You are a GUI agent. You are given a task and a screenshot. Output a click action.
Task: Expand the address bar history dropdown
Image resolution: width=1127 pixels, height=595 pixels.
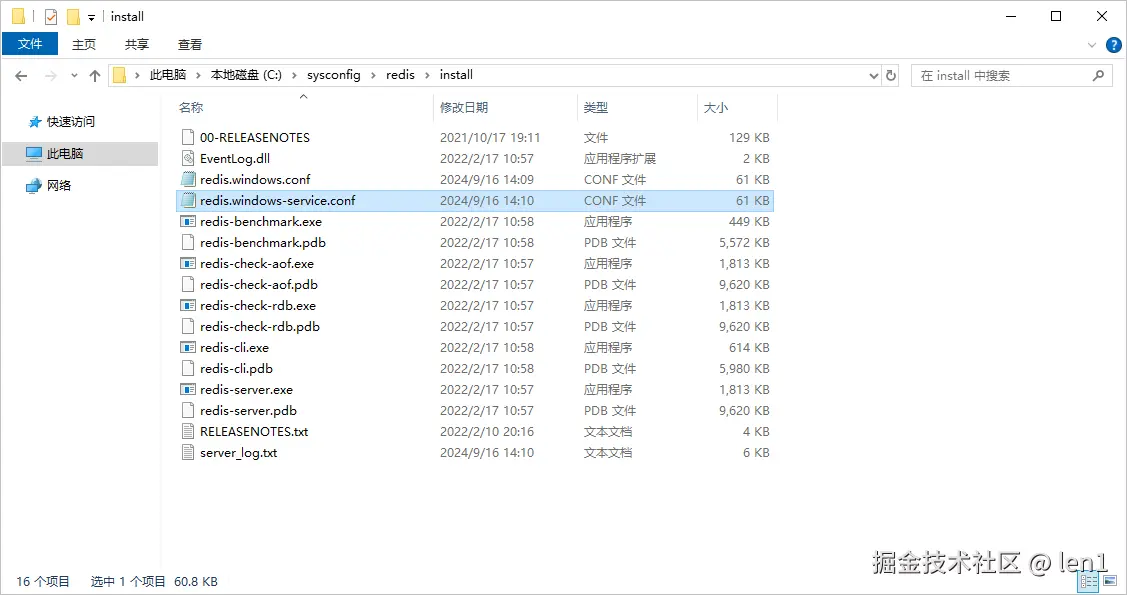873,75
